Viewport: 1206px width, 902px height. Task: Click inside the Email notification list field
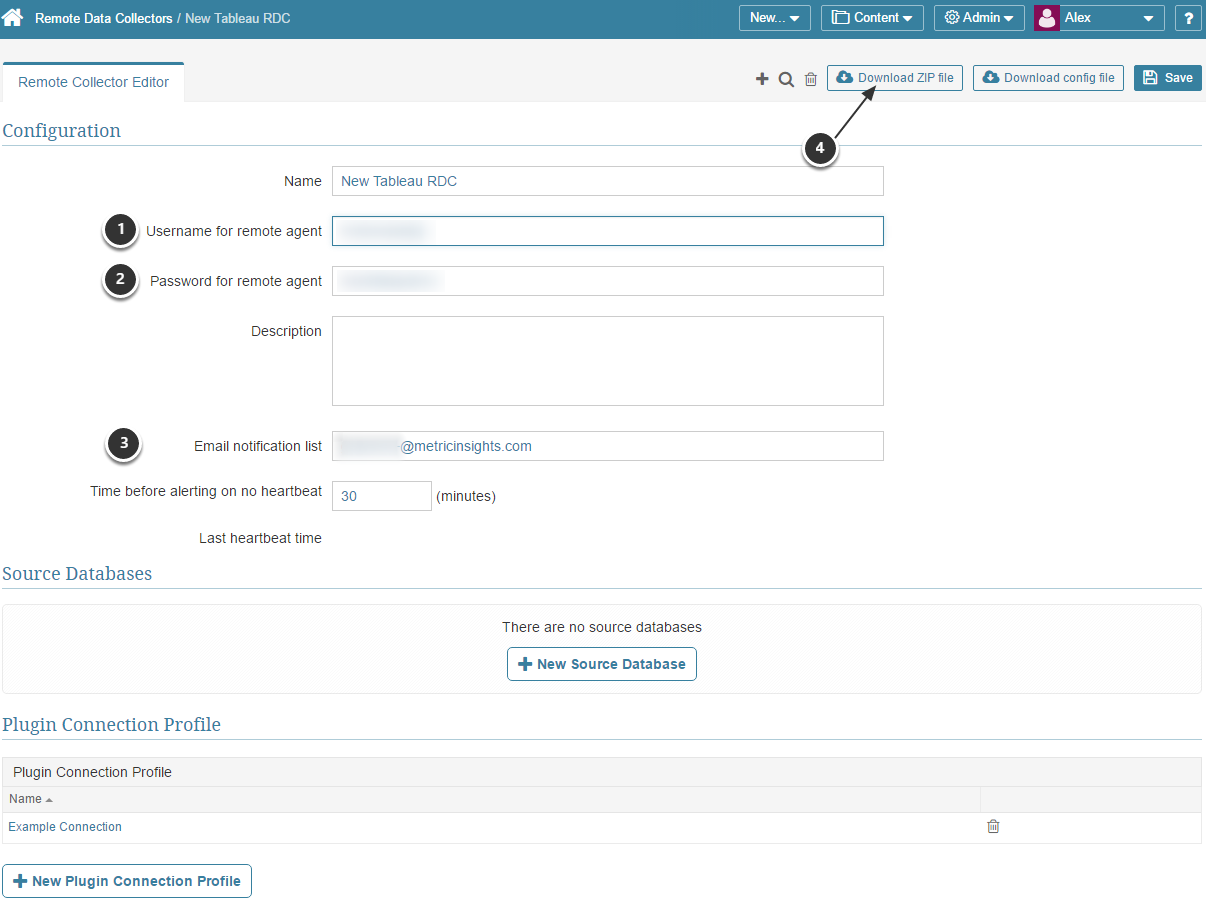[607, 446]
